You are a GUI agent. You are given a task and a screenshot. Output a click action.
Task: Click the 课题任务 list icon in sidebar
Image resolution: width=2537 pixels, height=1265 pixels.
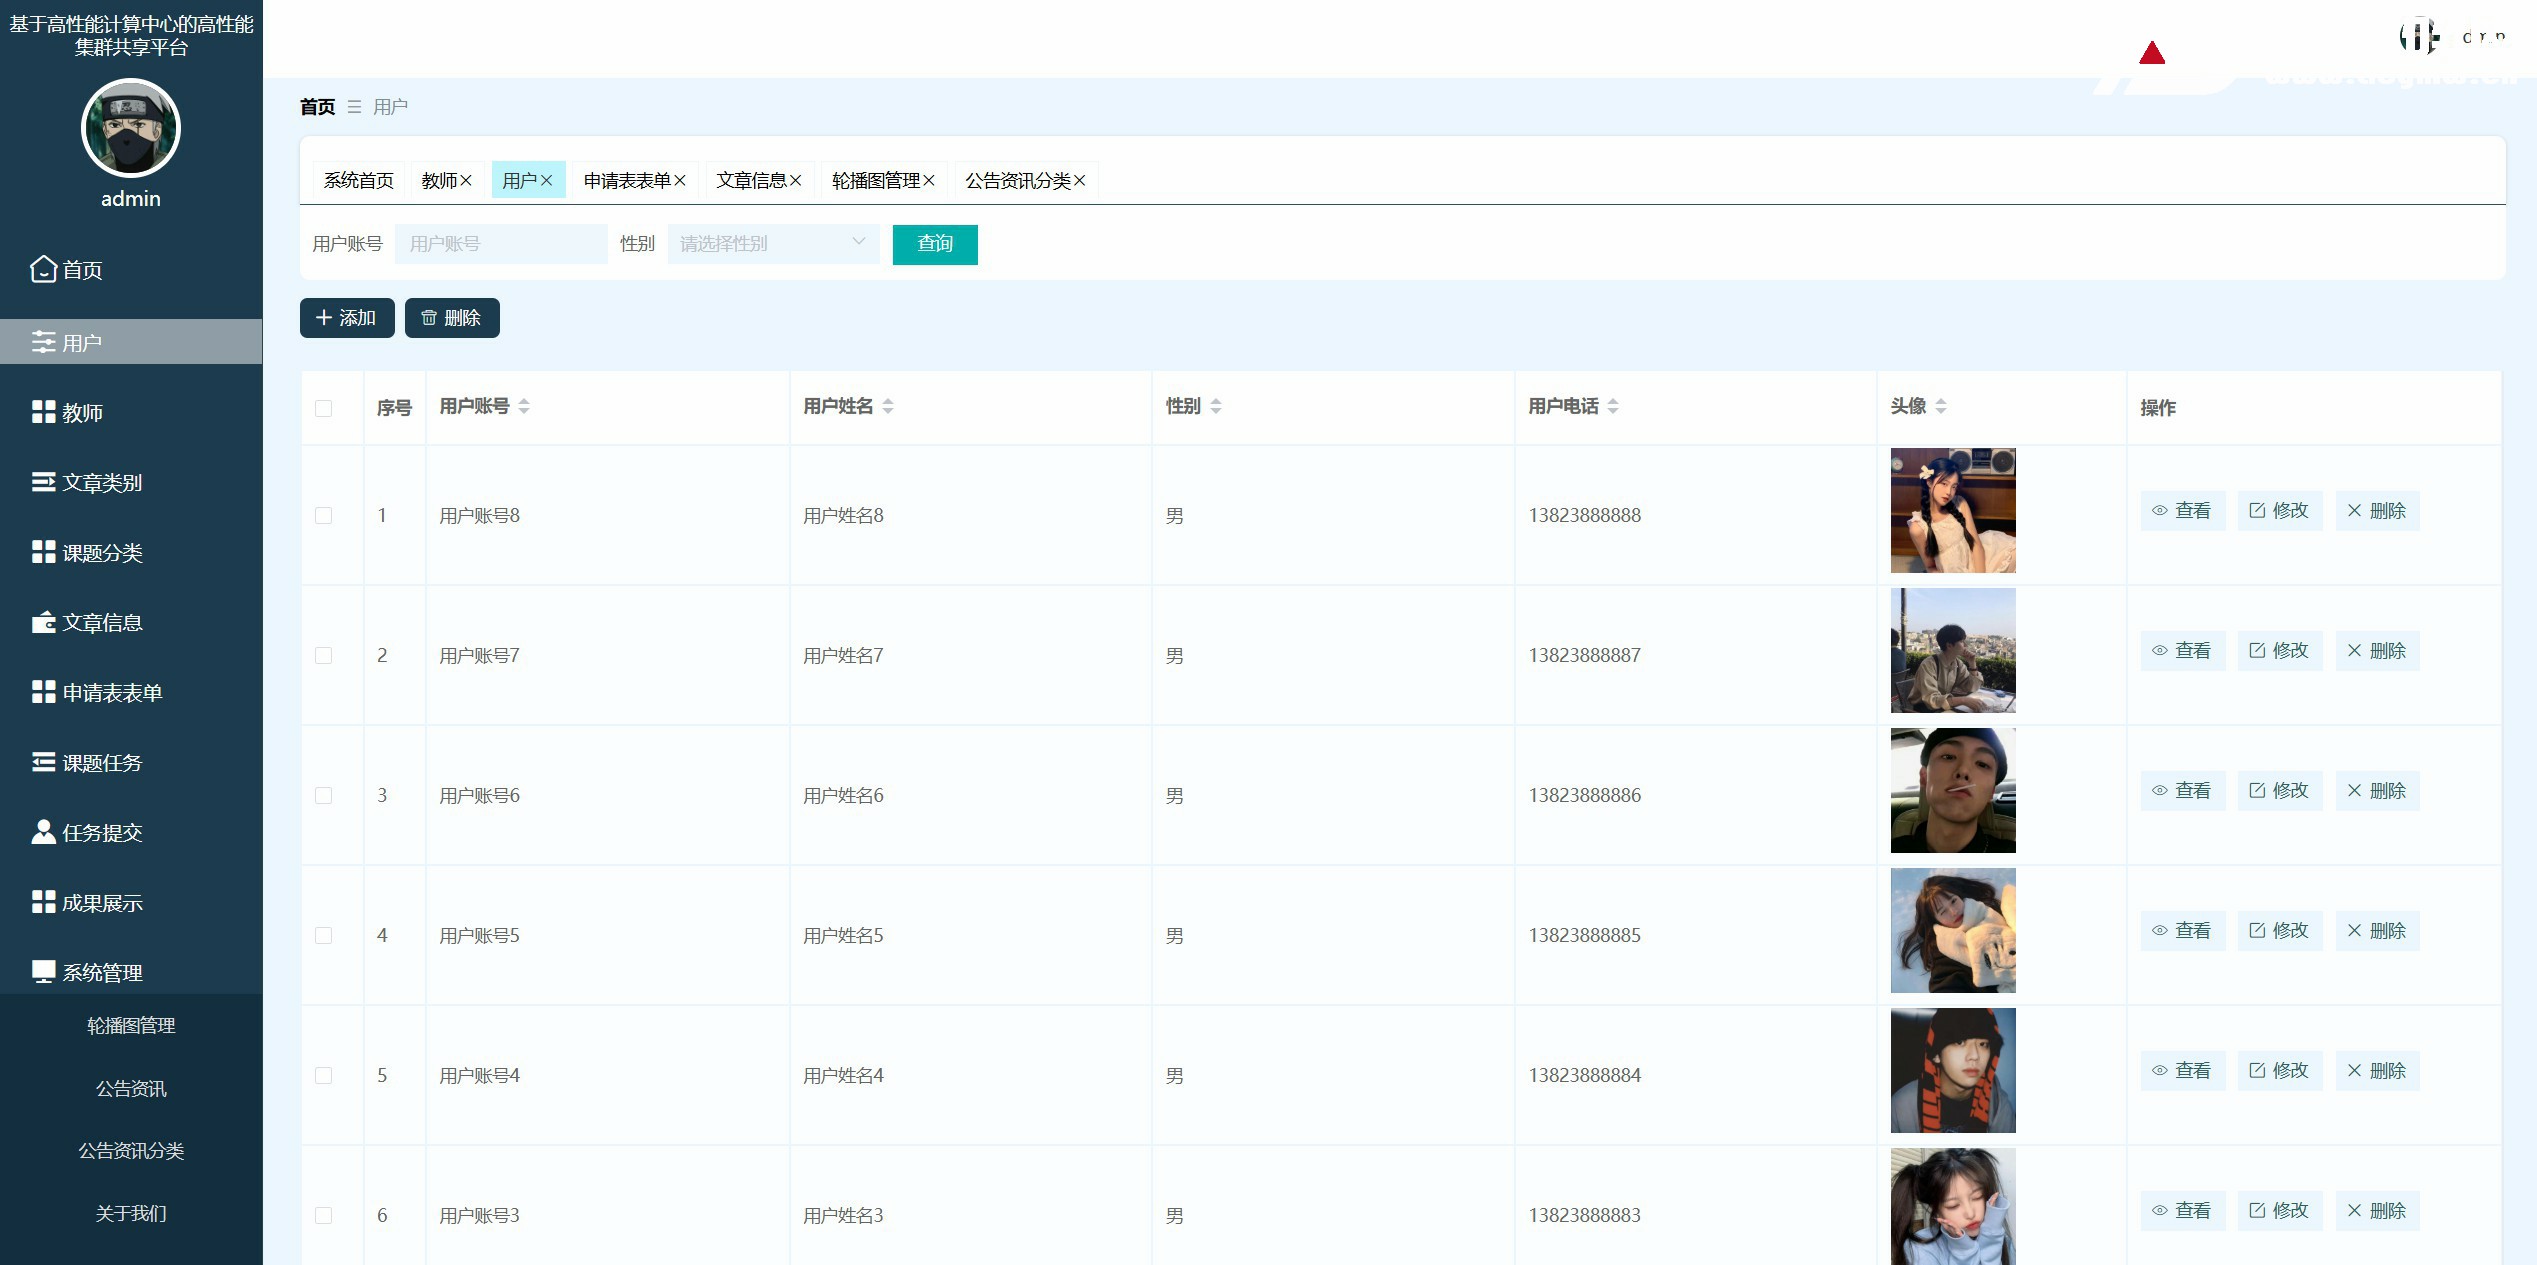click(x=43, y=763)
